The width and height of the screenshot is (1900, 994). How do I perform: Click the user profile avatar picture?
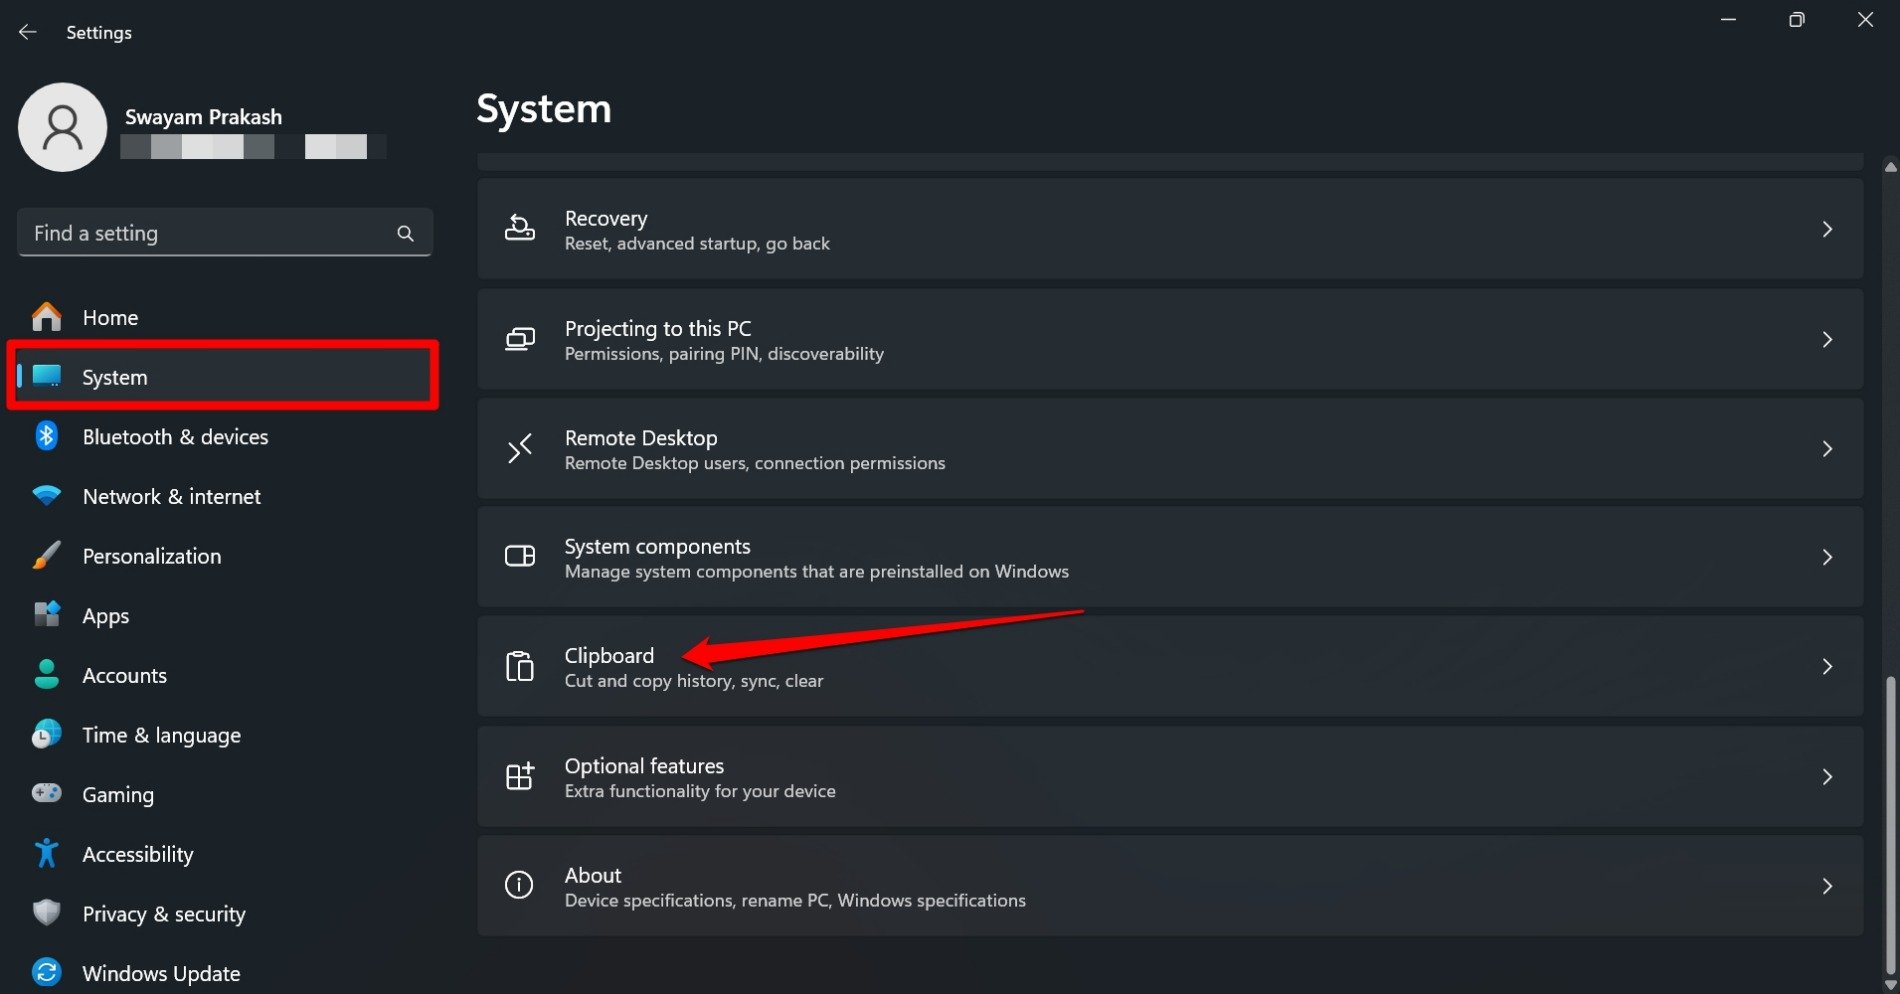click(62, 128)
